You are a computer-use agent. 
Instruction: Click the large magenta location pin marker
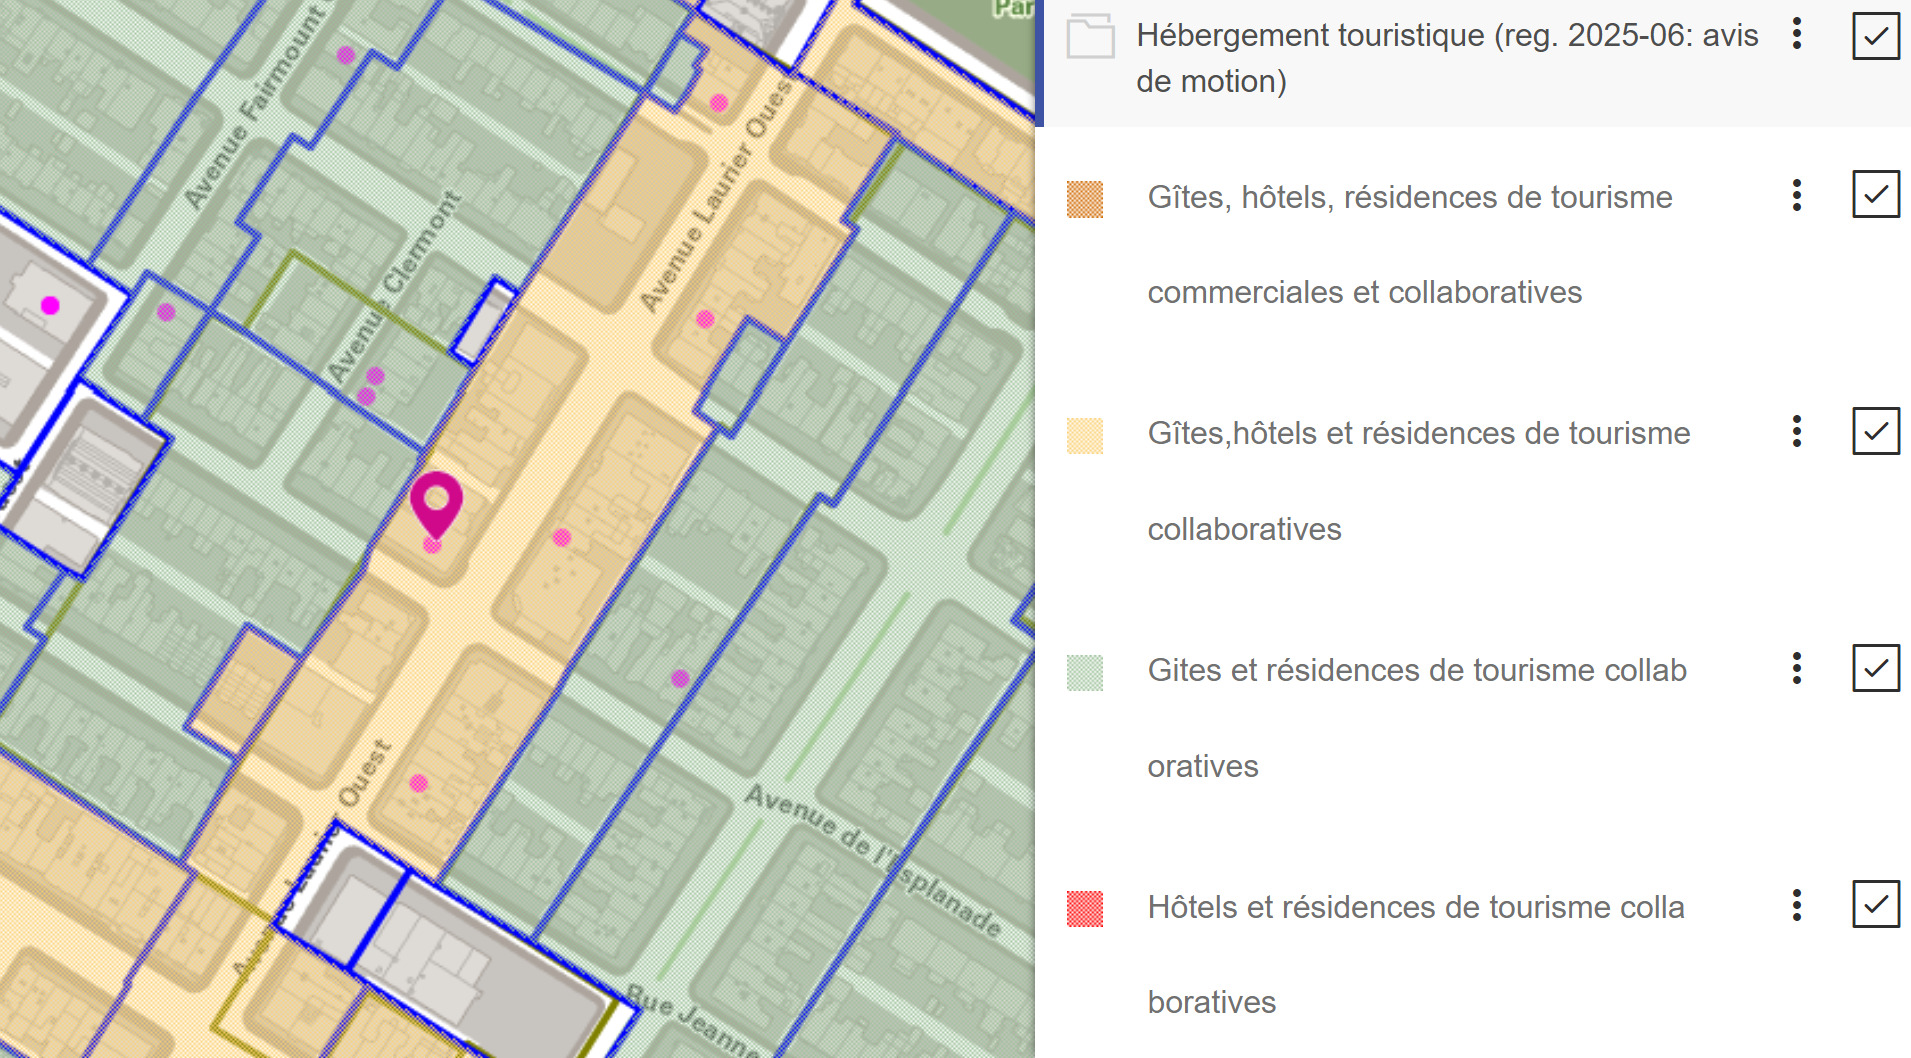coord(436,504)
